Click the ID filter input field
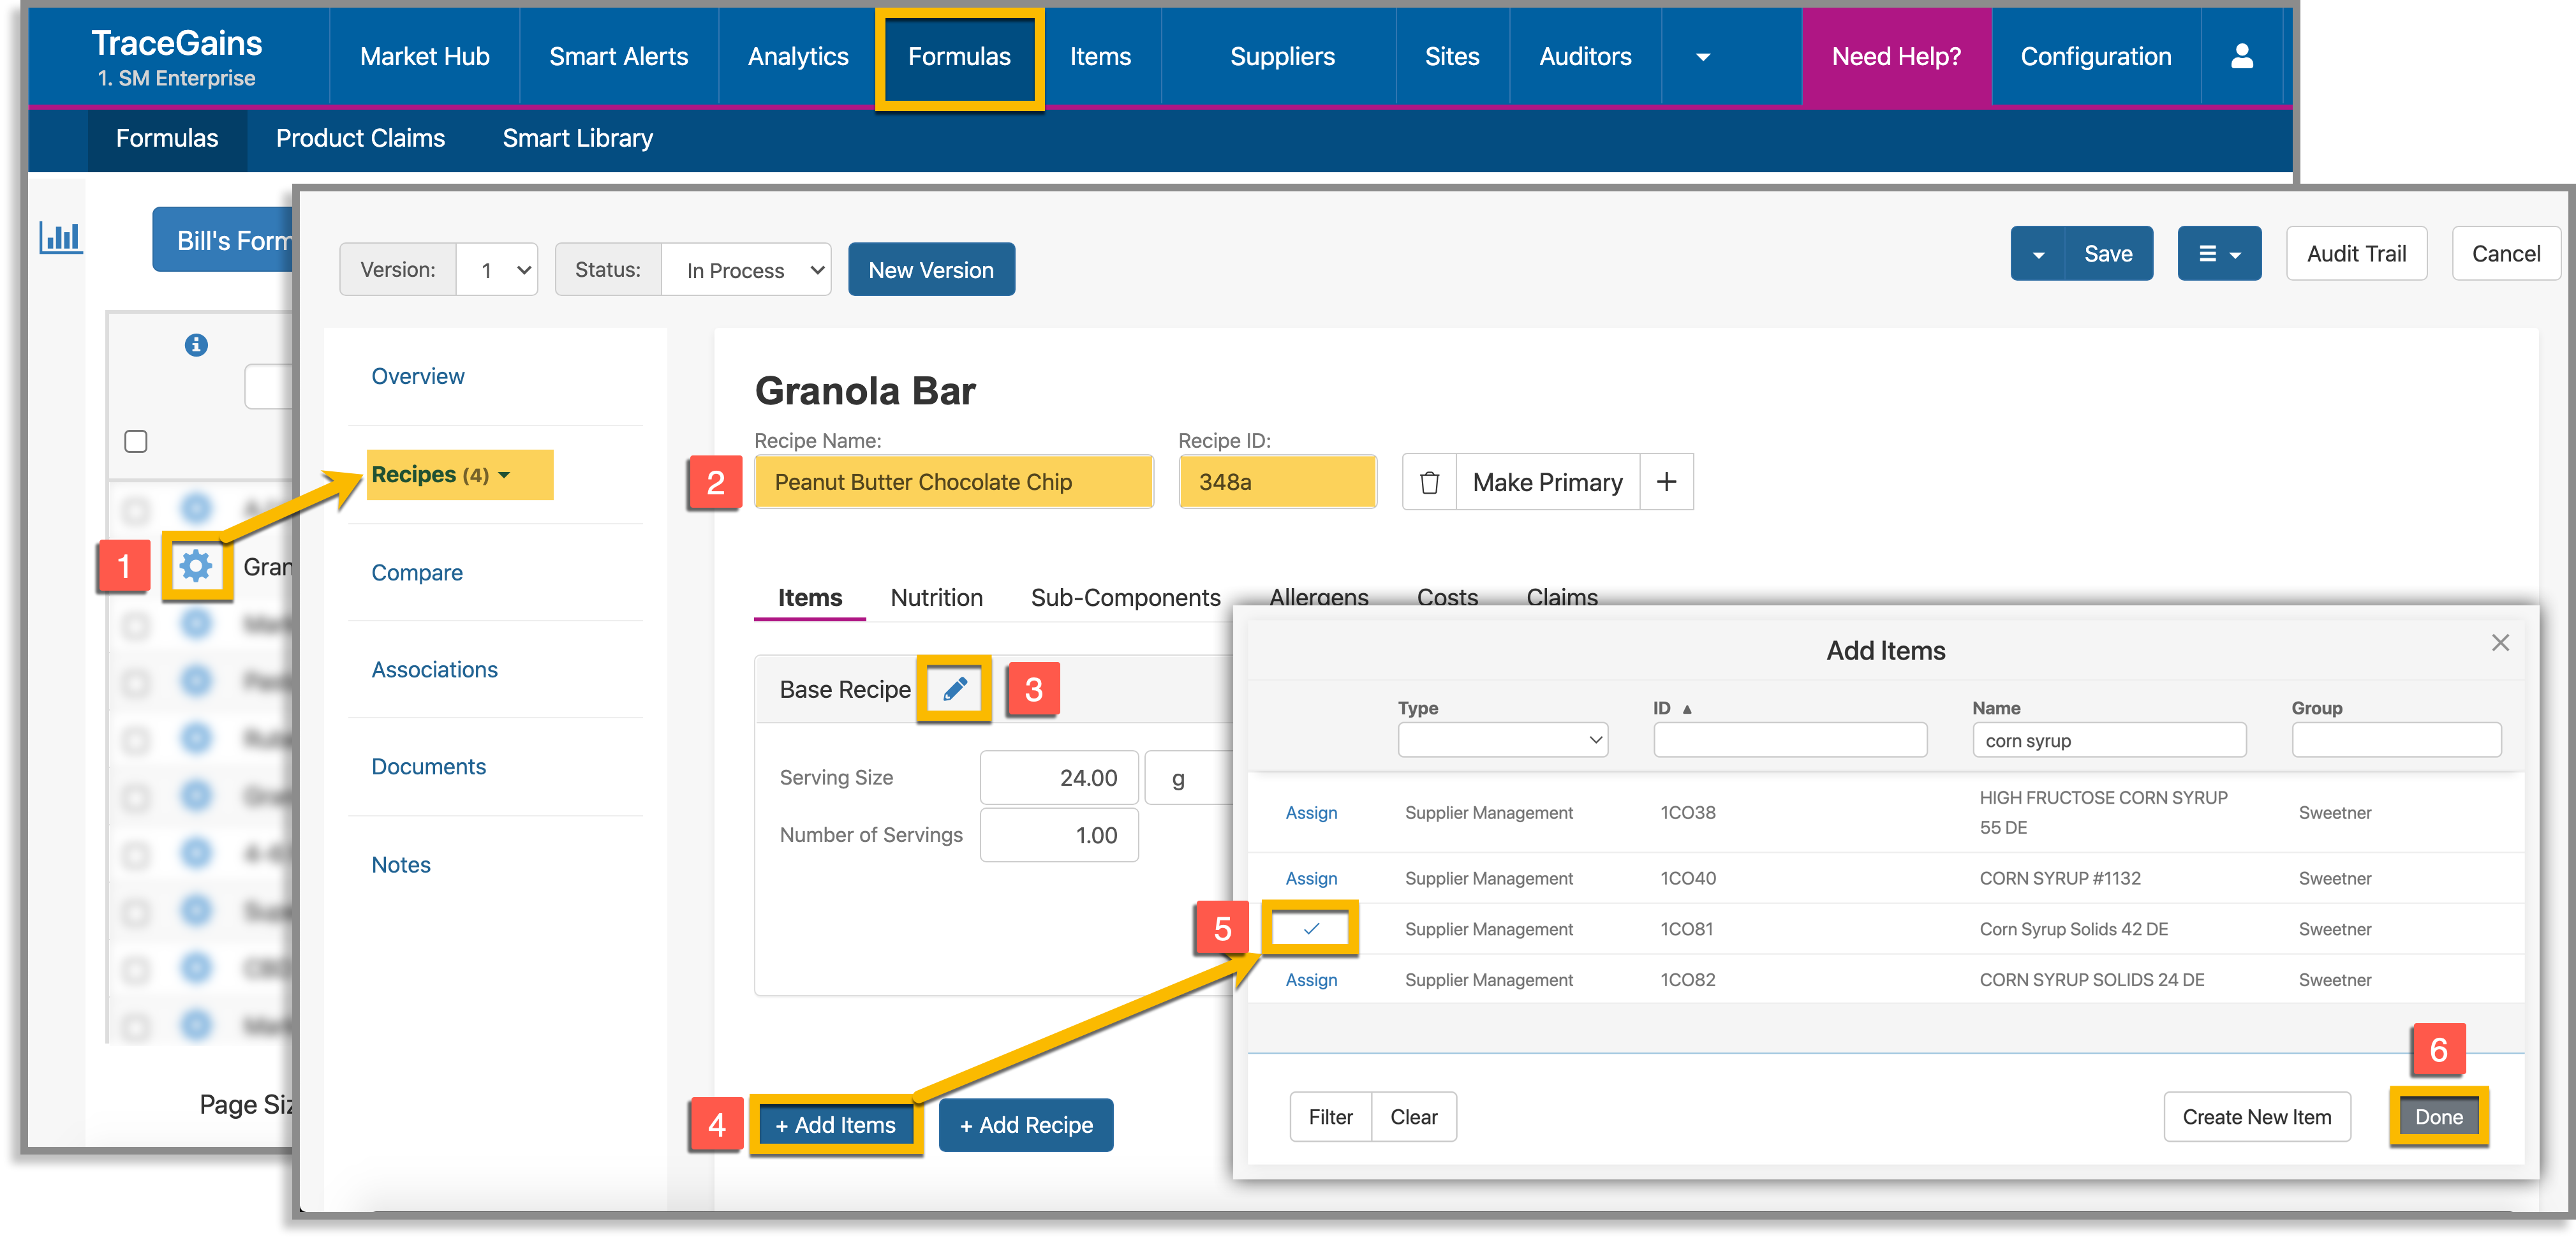 point(1790,740)
